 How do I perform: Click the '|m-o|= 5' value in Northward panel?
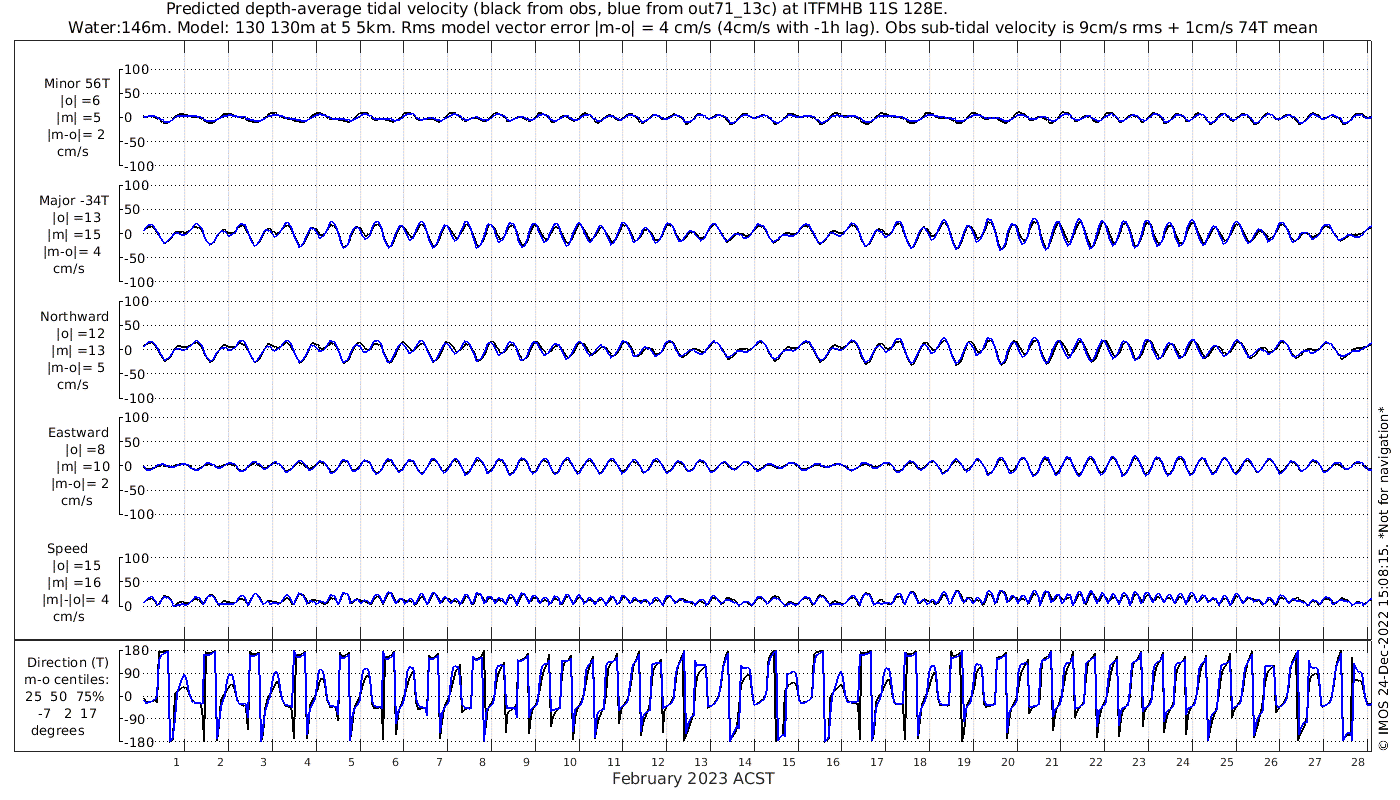tap(74, 367)
